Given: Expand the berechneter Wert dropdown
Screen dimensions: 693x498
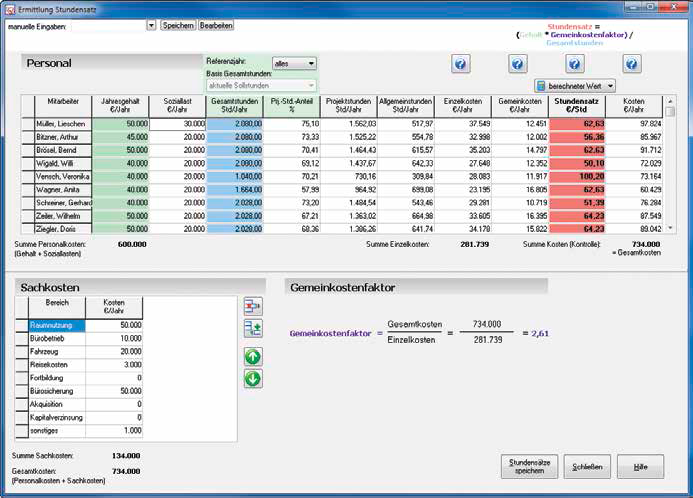Looking at the screenshot, I should click(x=610, y=86).
